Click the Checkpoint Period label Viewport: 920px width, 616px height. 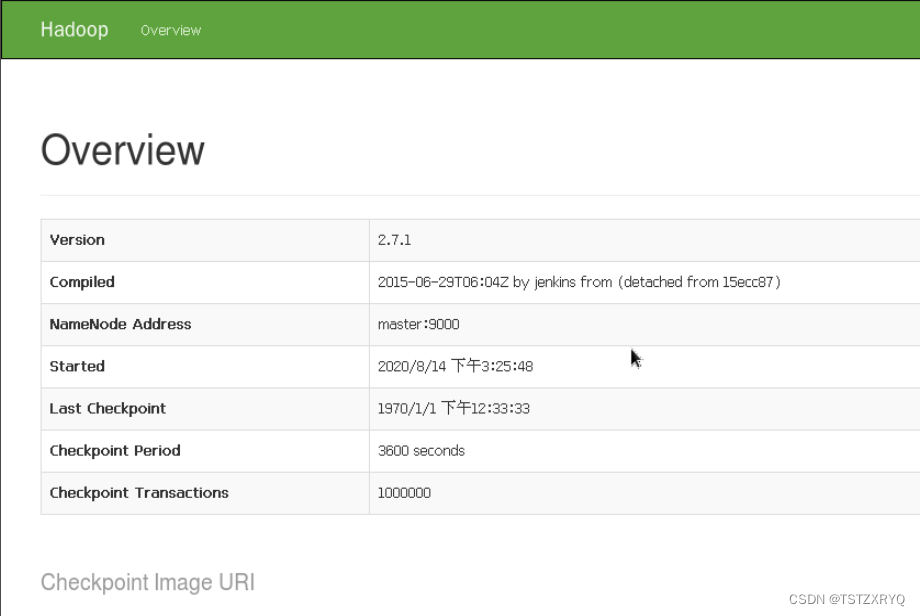coord(115,451)
